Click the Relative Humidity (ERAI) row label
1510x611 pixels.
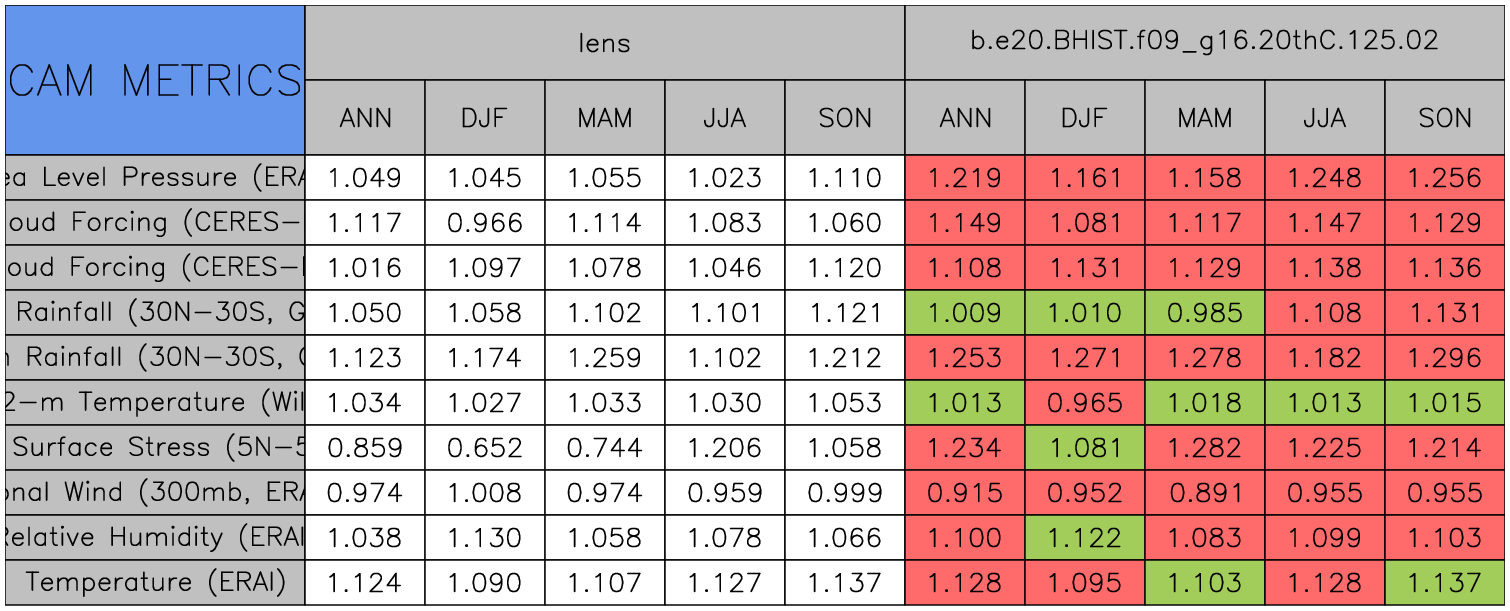coord(155,537)
